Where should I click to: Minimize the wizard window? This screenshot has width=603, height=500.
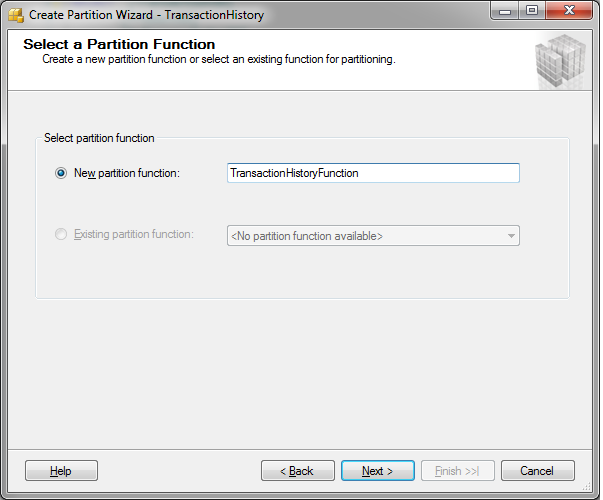pyautogui.click(x=505, y=11)
